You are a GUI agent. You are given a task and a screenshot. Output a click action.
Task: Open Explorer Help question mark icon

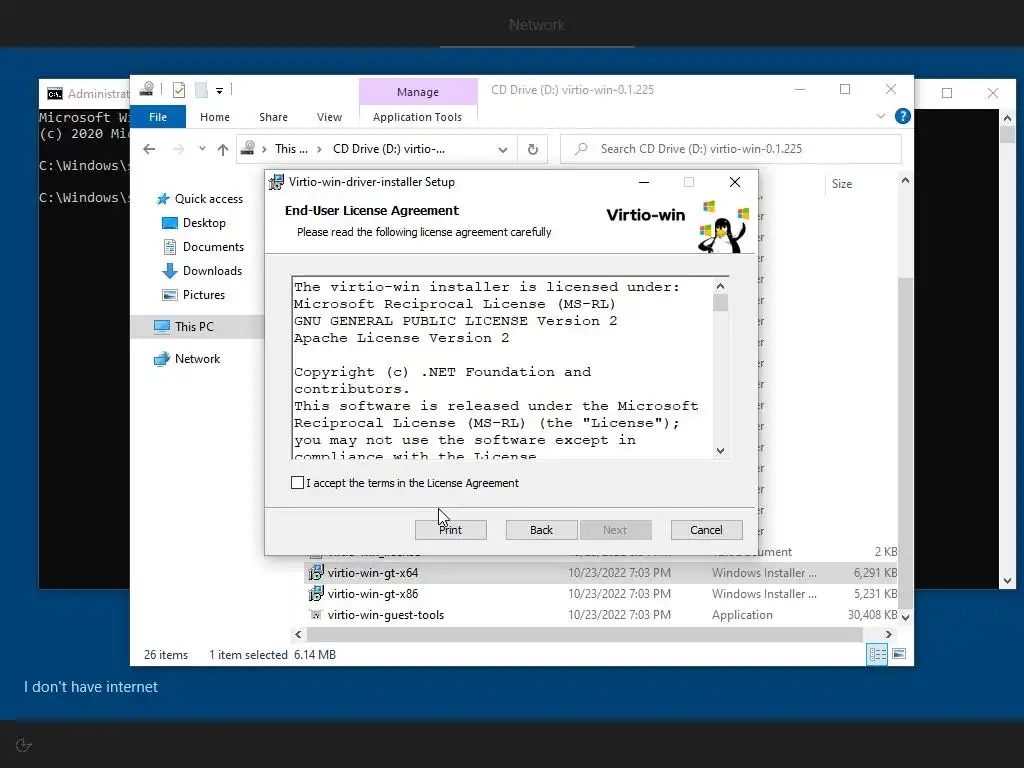point(903,116)
